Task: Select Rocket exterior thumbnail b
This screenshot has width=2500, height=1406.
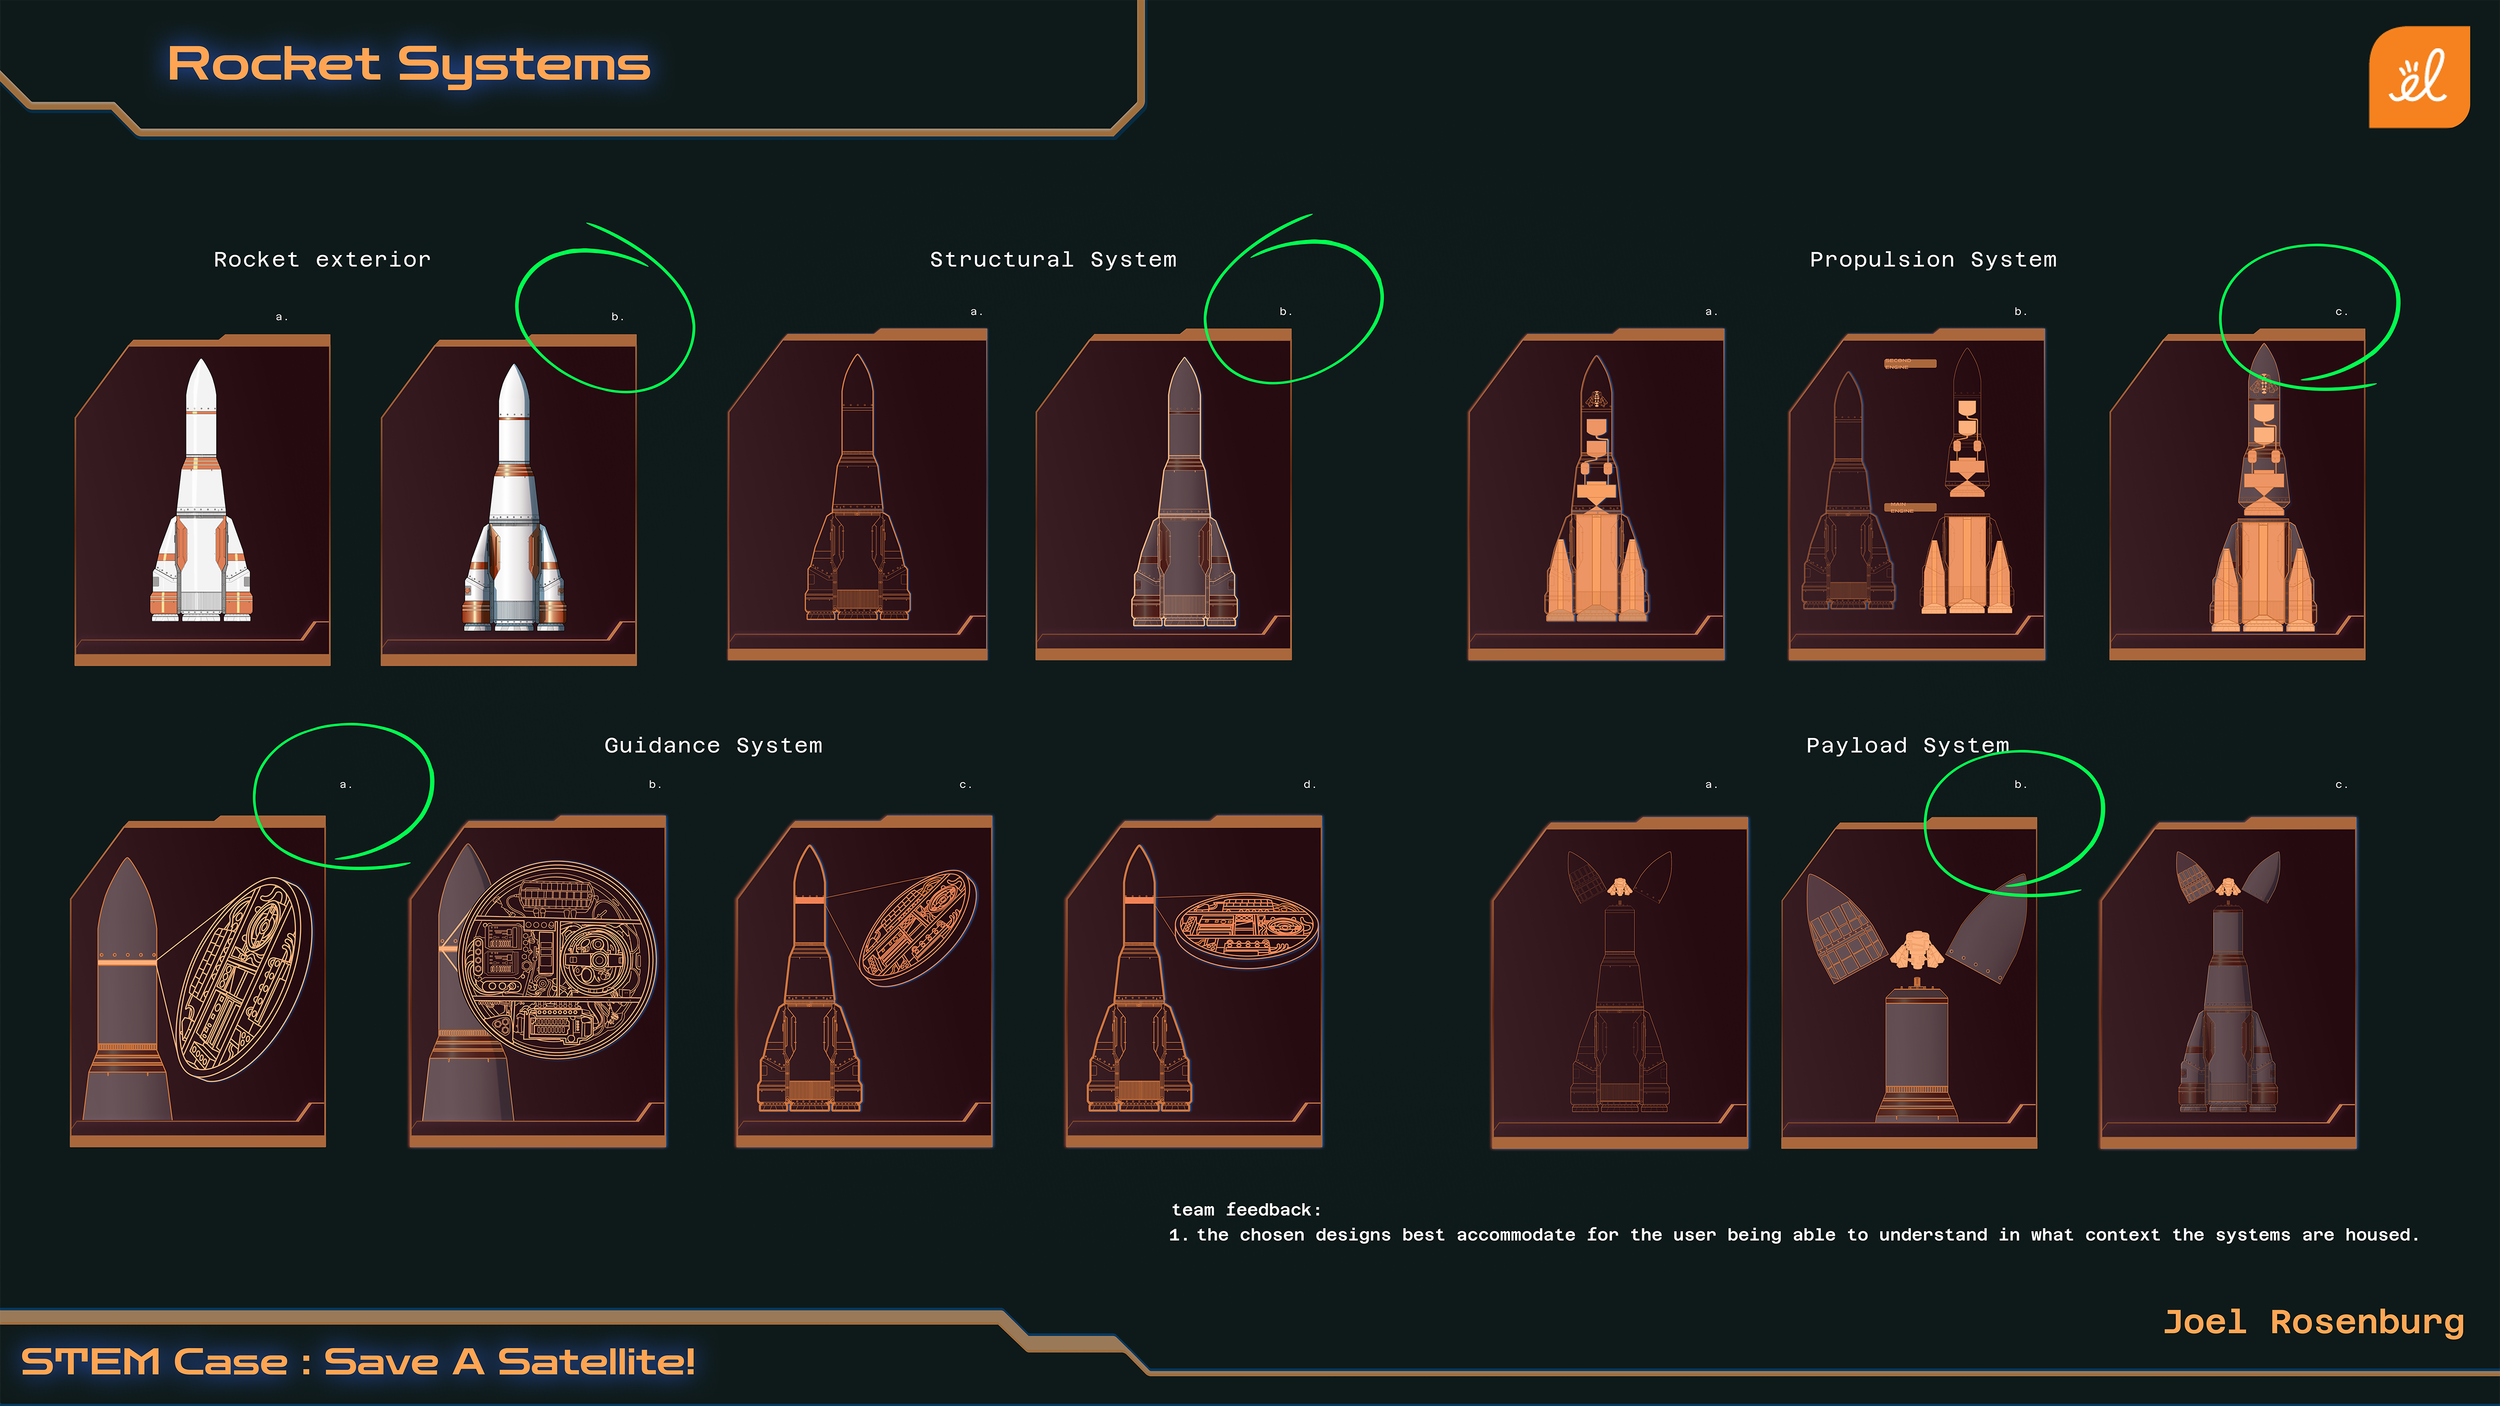Action: (509, 500)
